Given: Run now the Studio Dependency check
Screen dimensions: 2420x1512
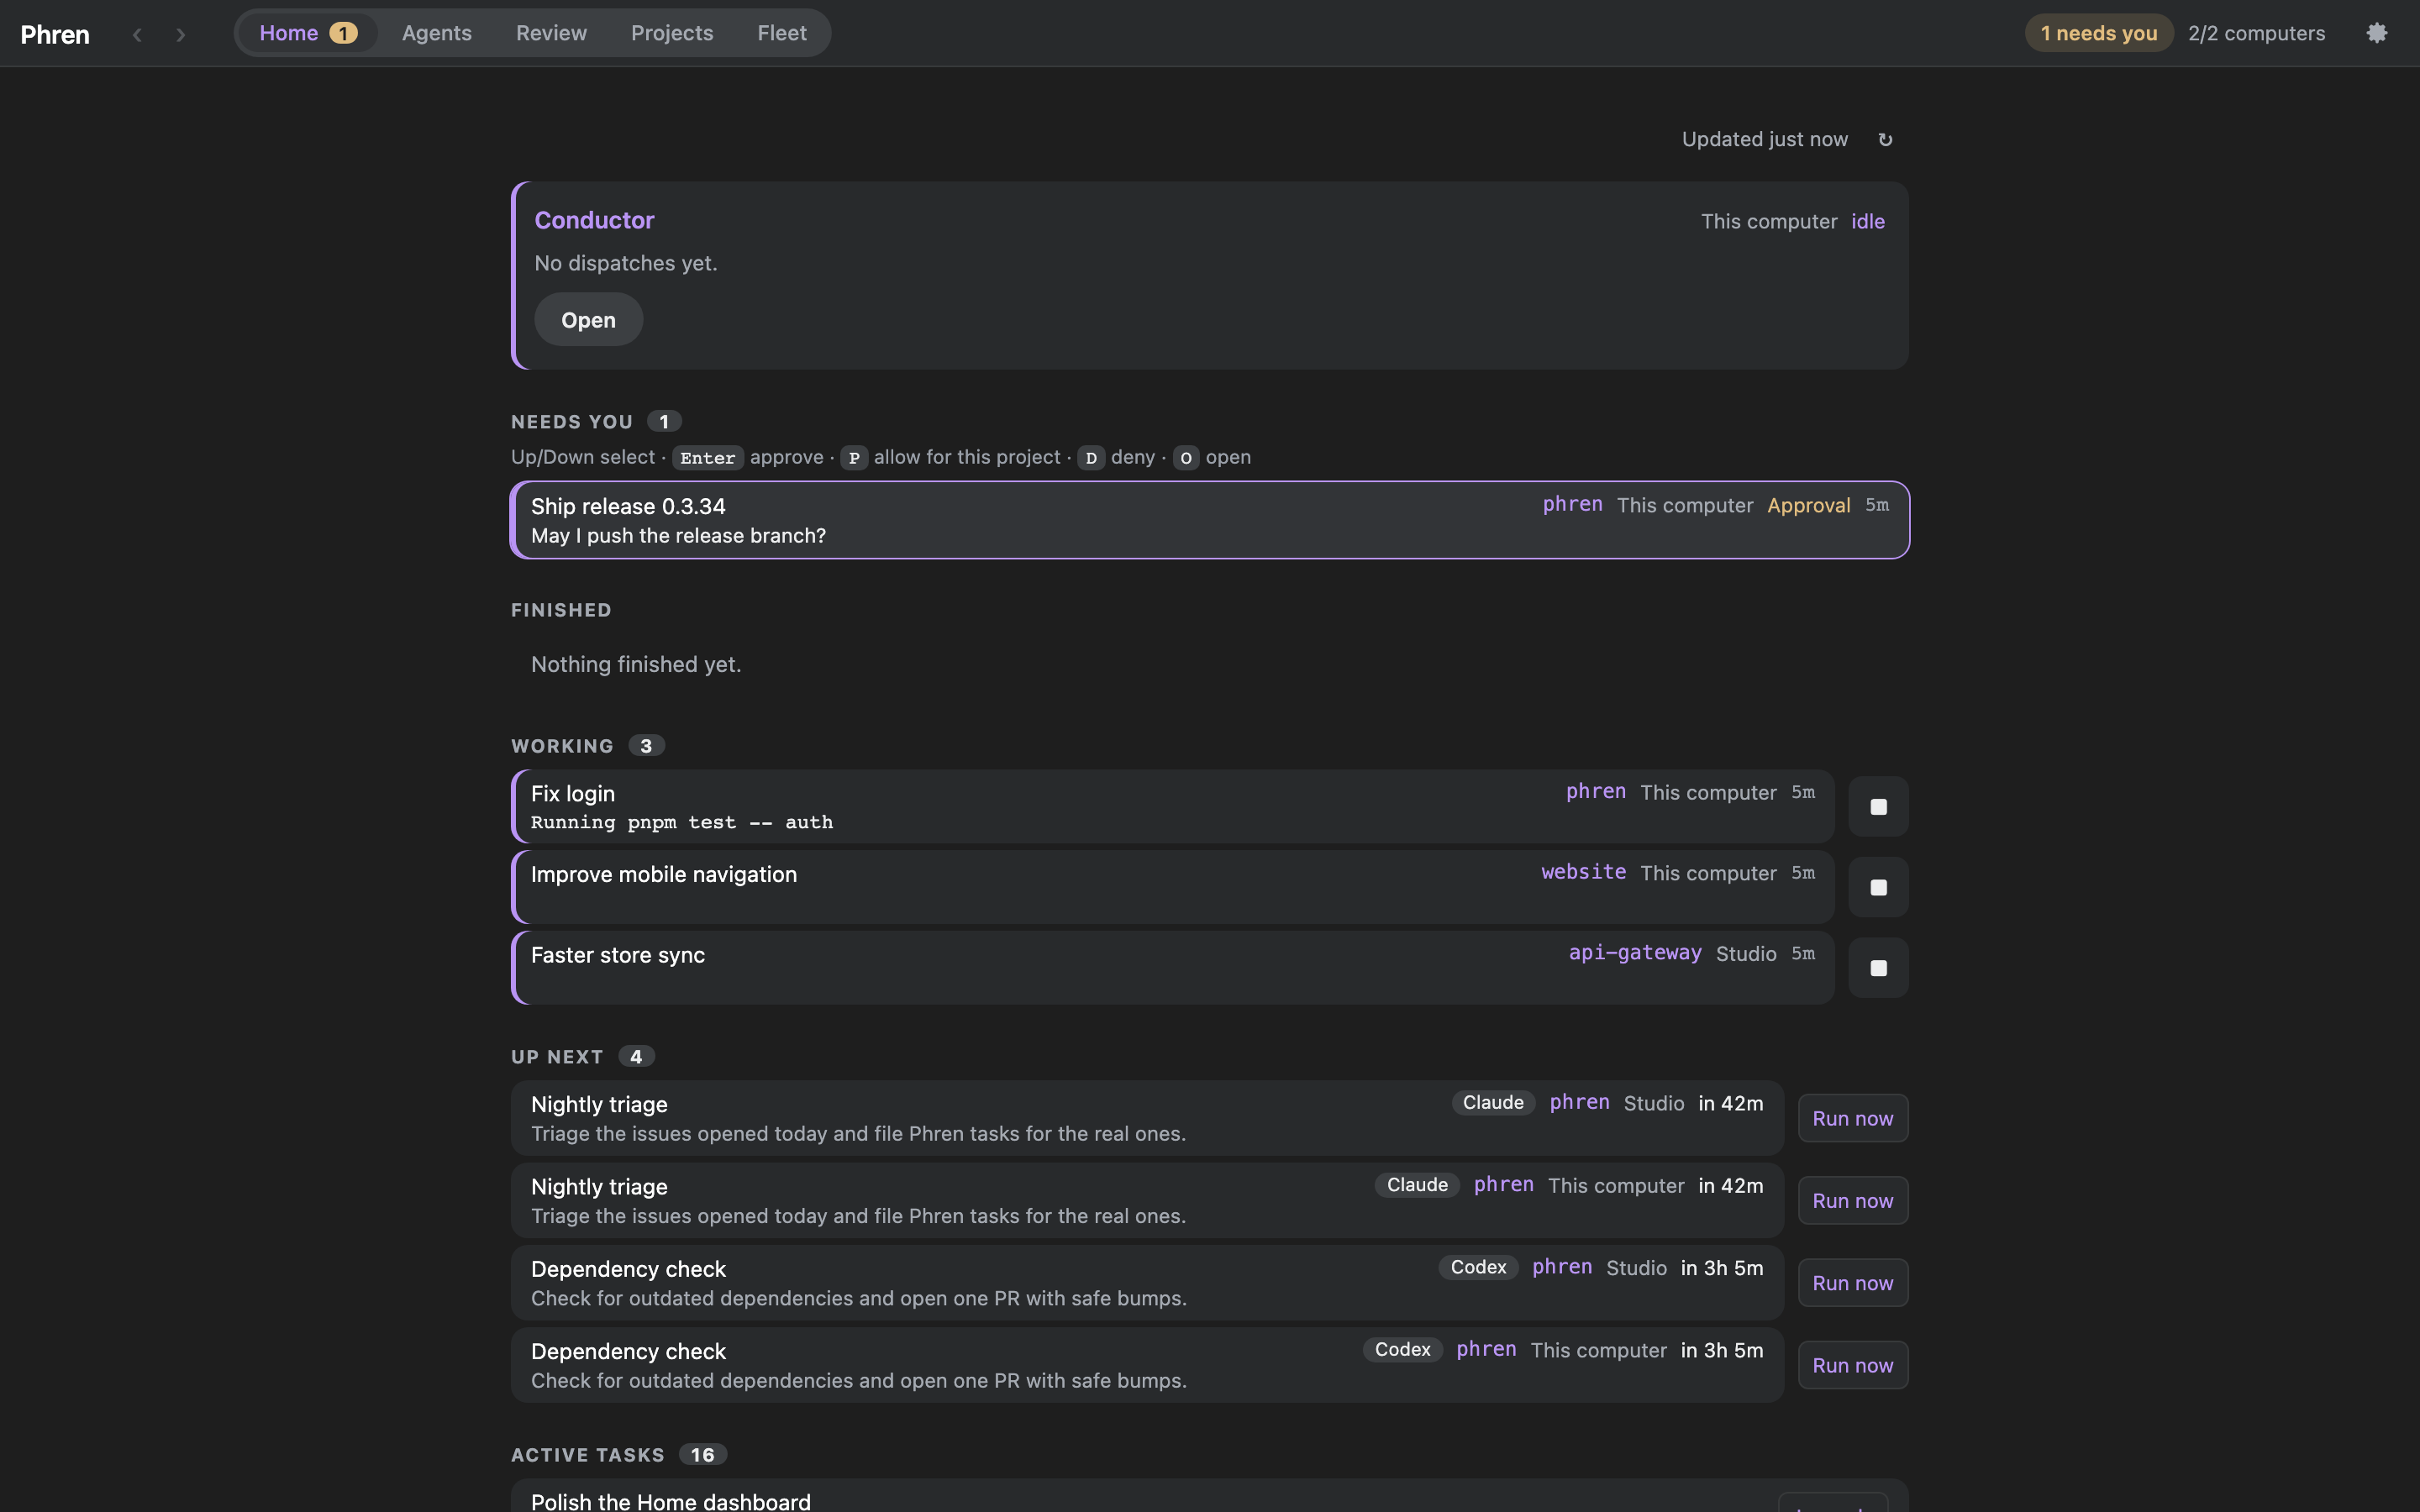Looking at the screenshot, I should 1852,1283.
